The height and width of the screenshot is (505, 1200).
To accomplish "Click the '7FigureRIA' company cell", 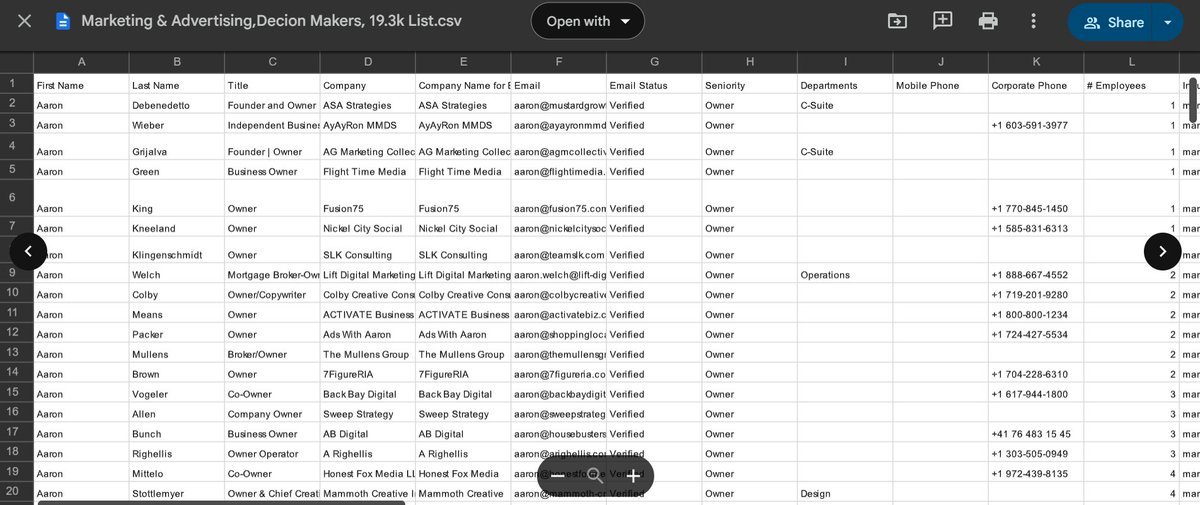I will [367, 374].
